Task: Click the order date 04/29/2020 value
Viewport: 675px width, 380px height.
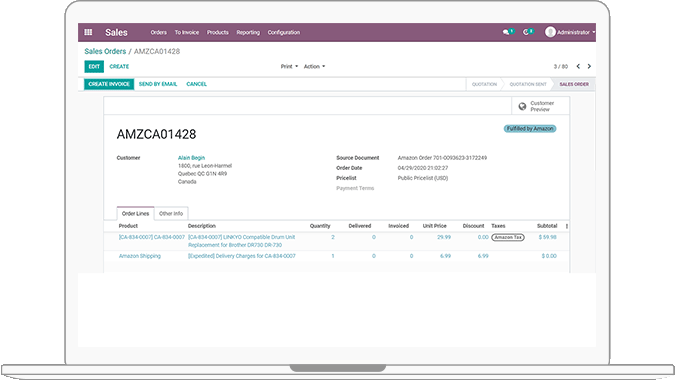Action: pos(423,168)
